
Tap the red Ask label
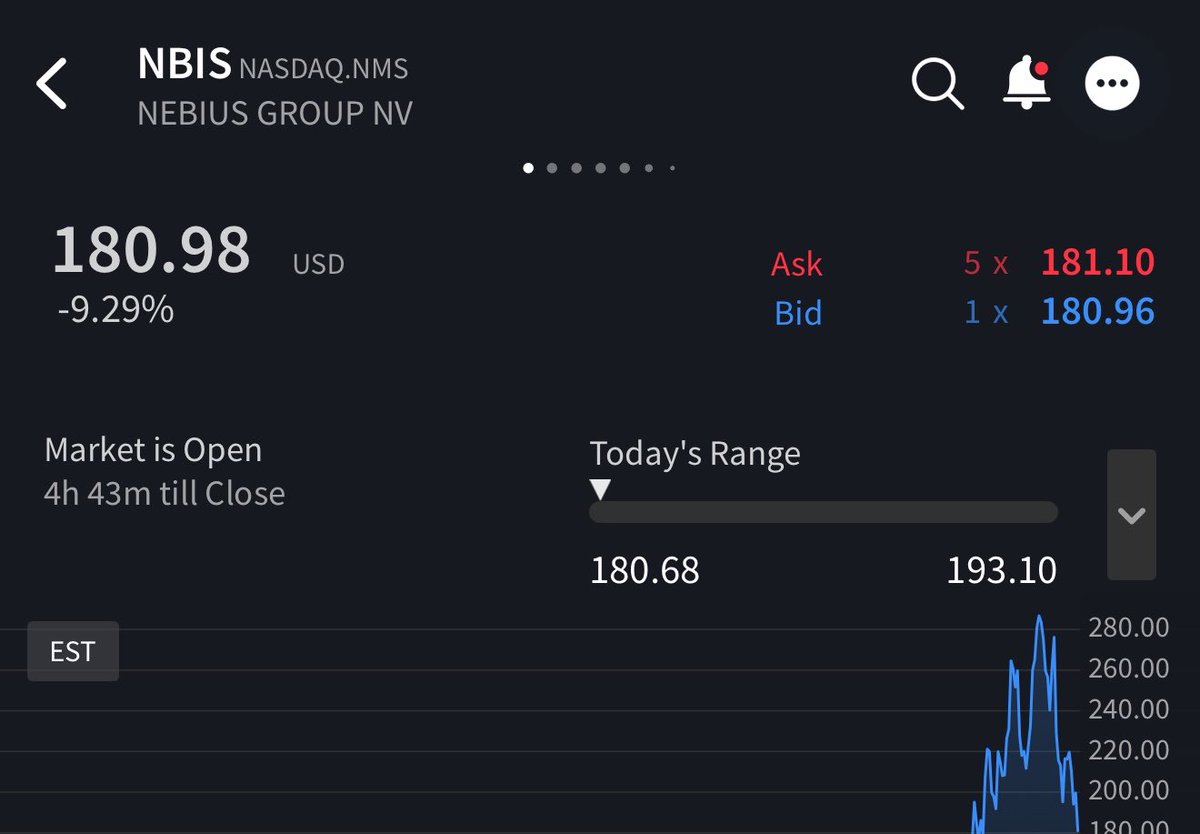click(797, 264)
